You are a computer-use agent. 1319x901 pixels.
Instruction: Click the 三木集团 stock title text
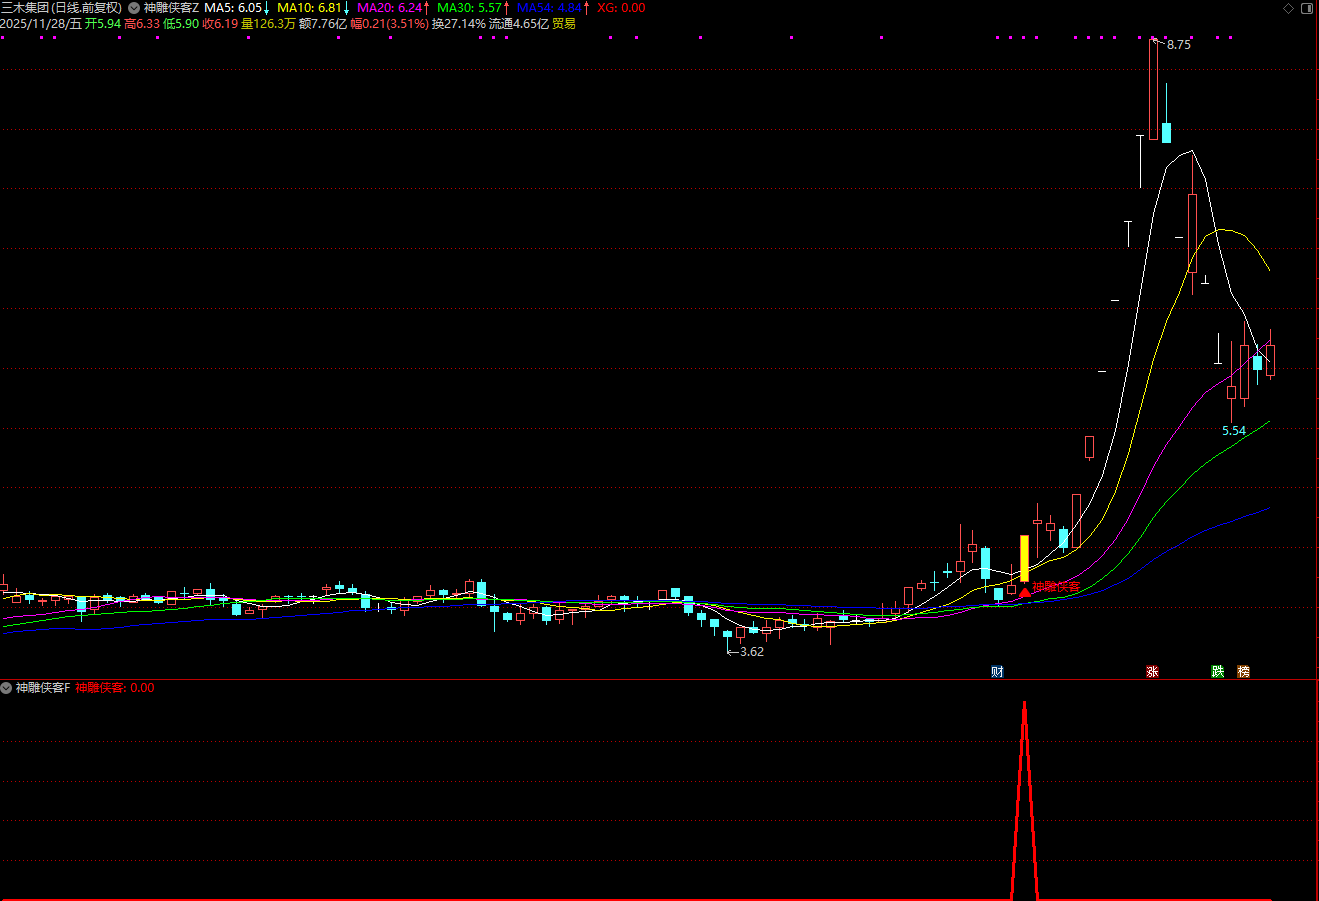[x=26, y=8]
